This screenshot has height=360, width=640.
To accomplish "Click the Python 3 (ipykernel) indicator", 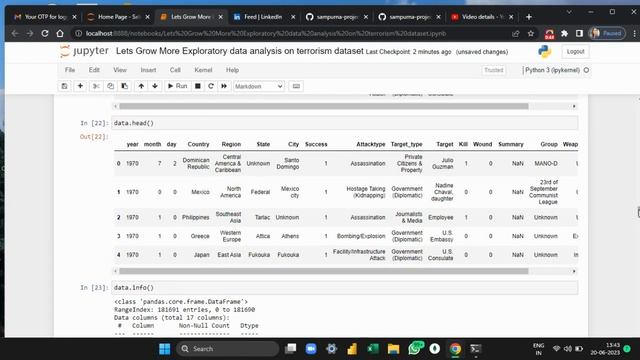I will (552, 70).
